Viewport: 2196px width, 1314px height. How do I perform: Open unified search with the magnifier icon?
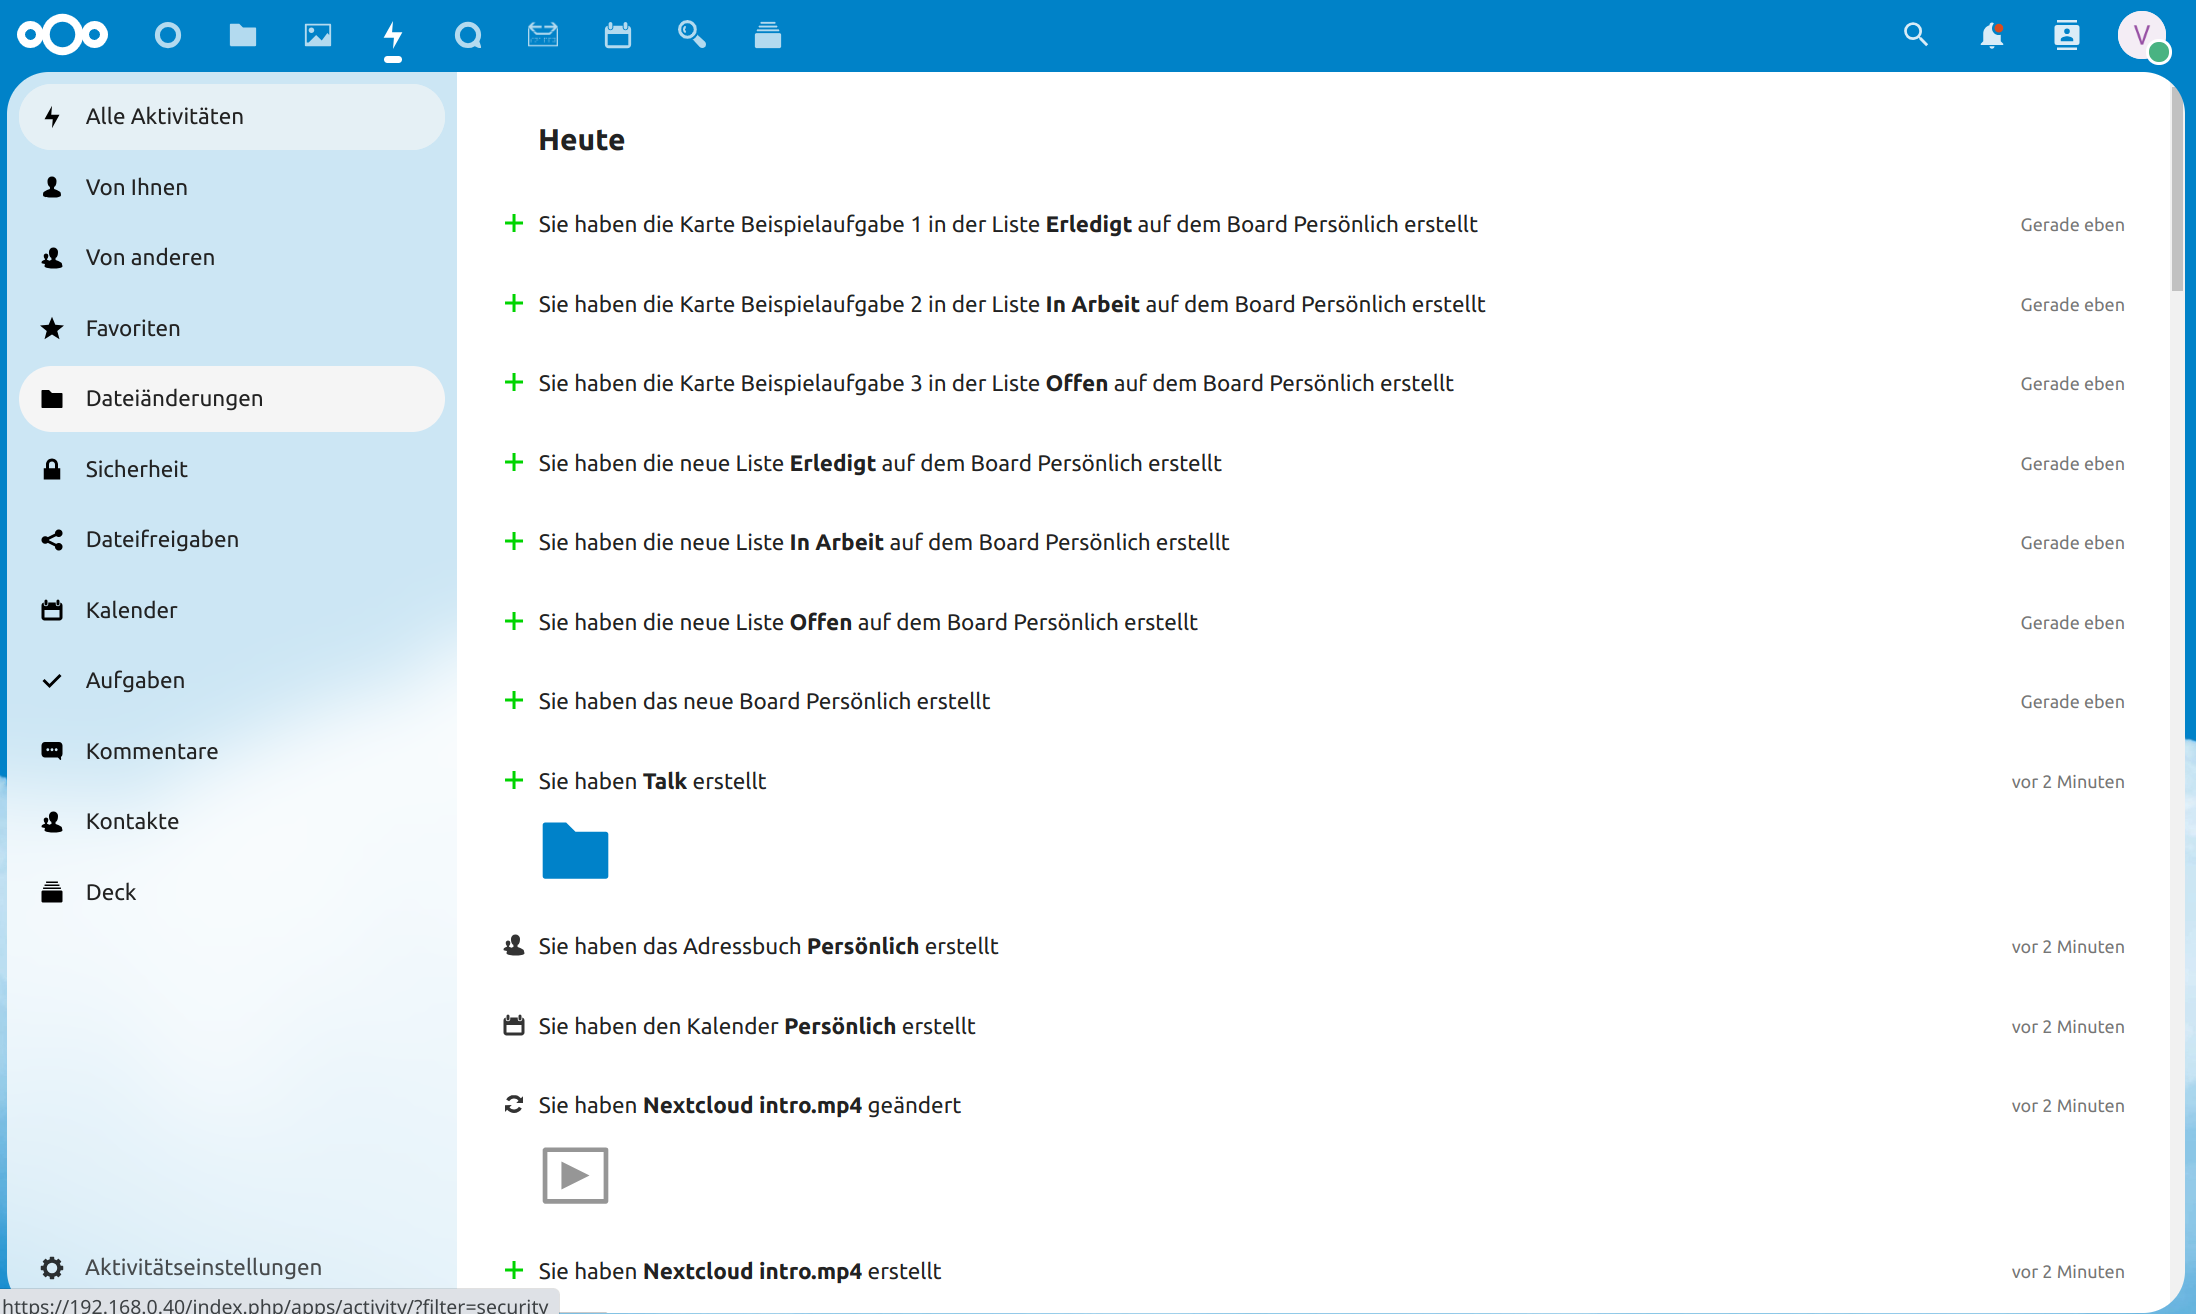(1915, 35)
